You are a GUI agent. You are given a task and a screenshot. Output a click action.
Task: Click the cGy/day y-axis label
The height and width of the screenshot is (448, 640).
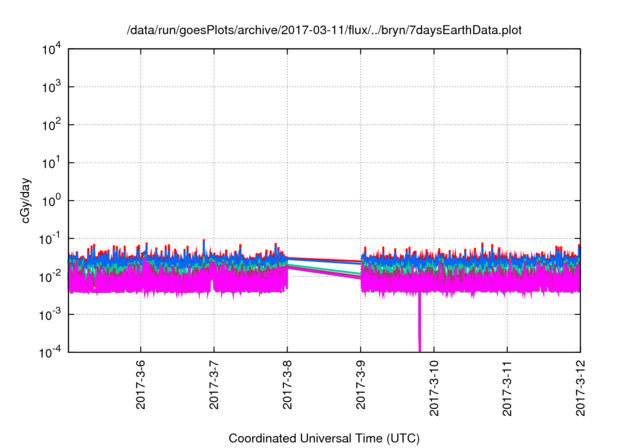tap(26, 200)
